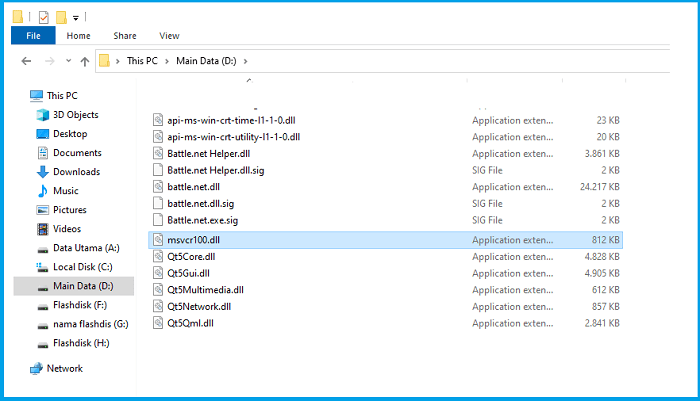Screen dimensions: 700x401
Task: Expand chevron after Main Data (D:) in address bar
Action: point(246,61)
